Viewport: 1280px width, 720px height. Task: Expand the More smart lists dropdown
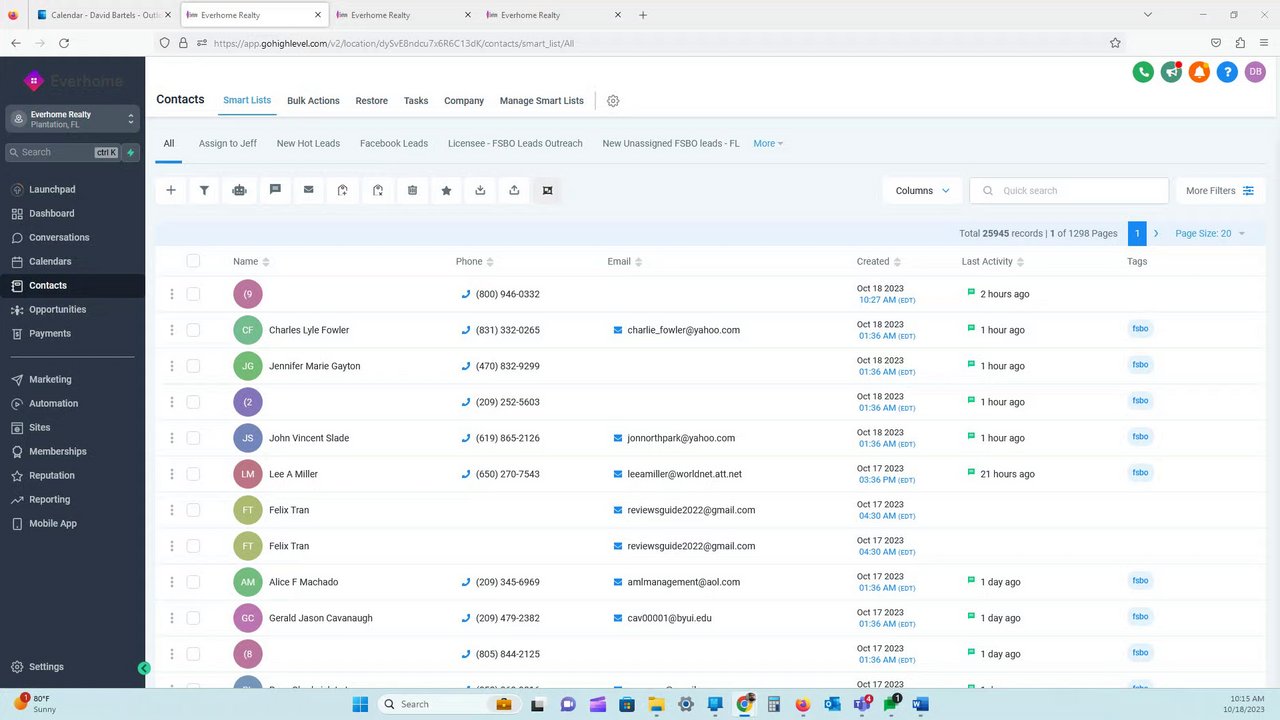pyautogui.click(x=768, y=144)
